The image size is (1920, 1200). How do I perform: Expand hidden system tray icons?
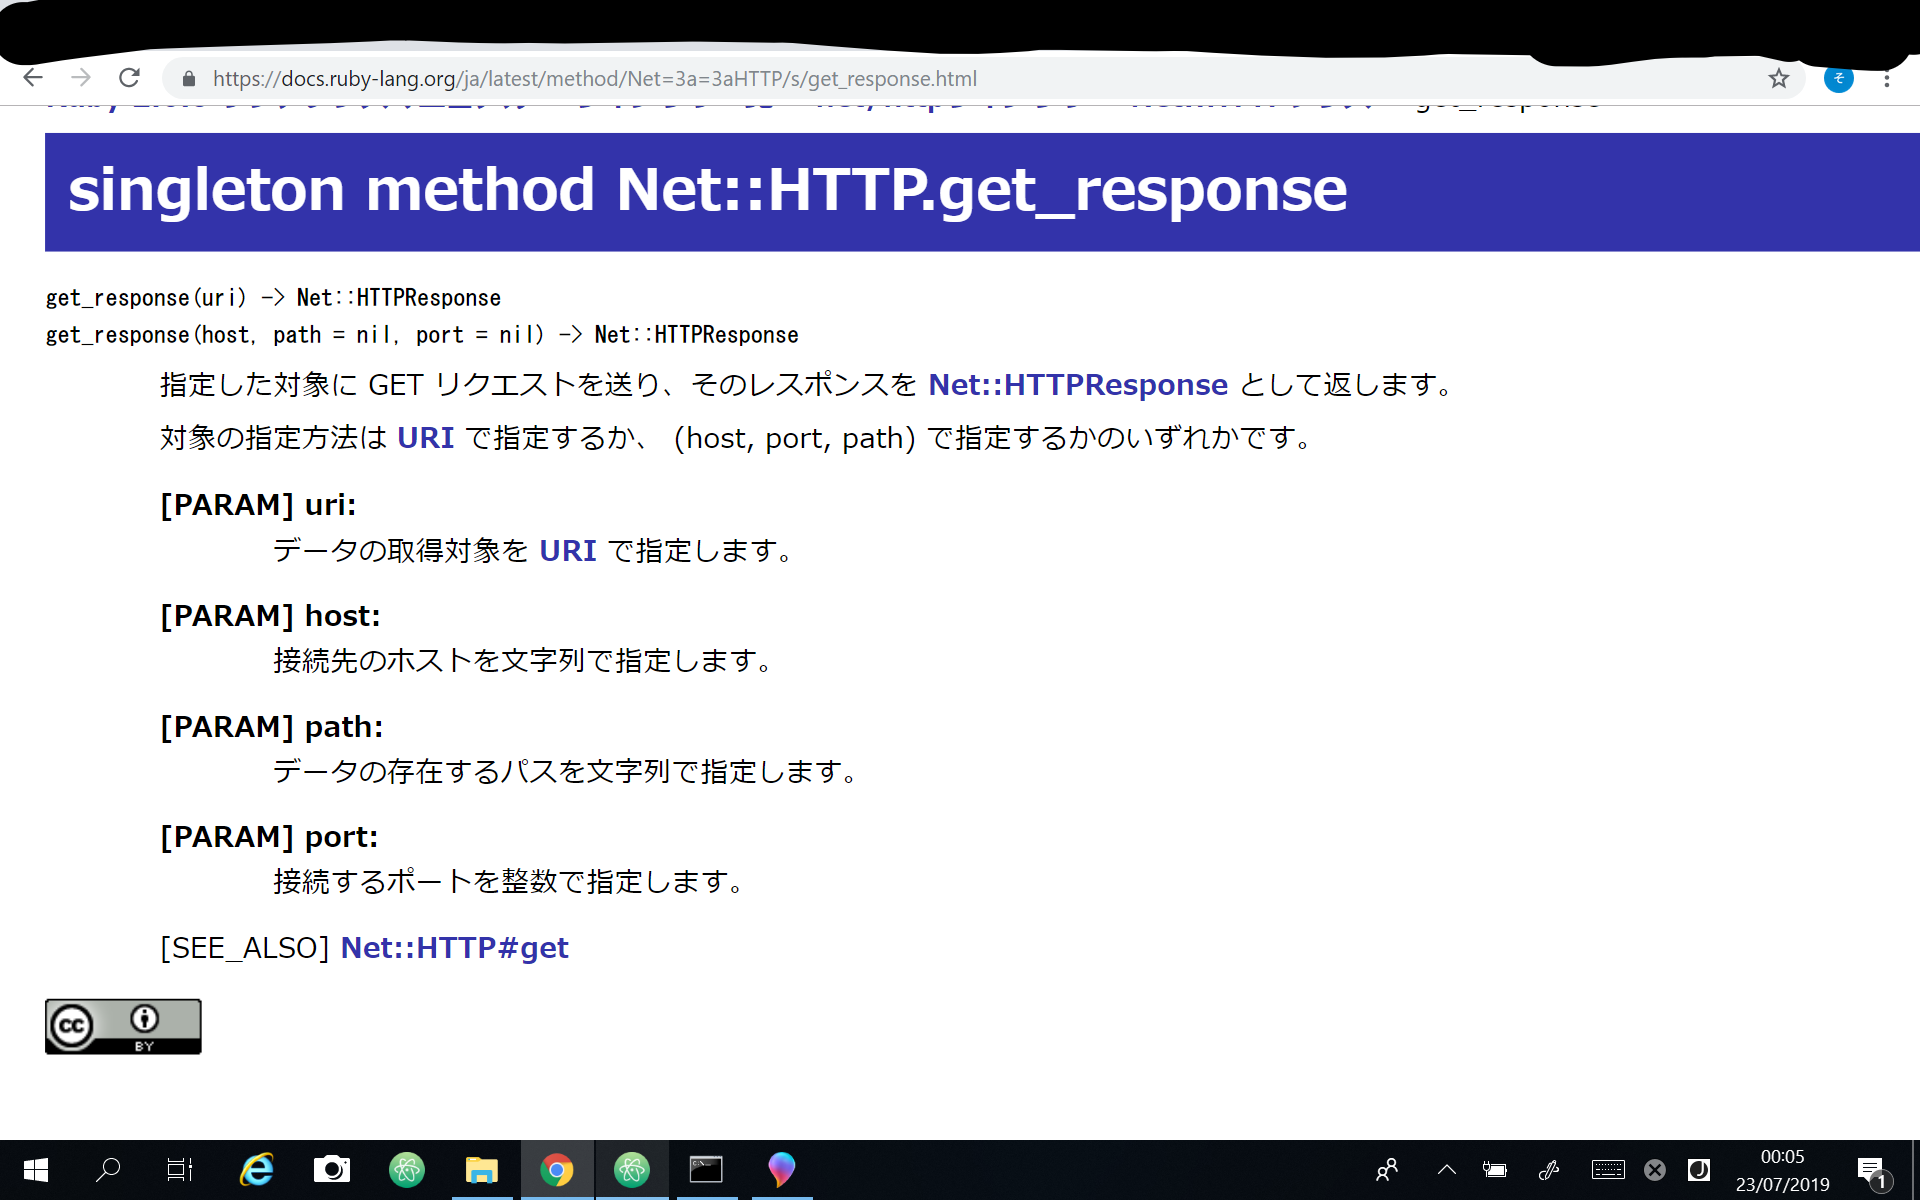1446,1170
